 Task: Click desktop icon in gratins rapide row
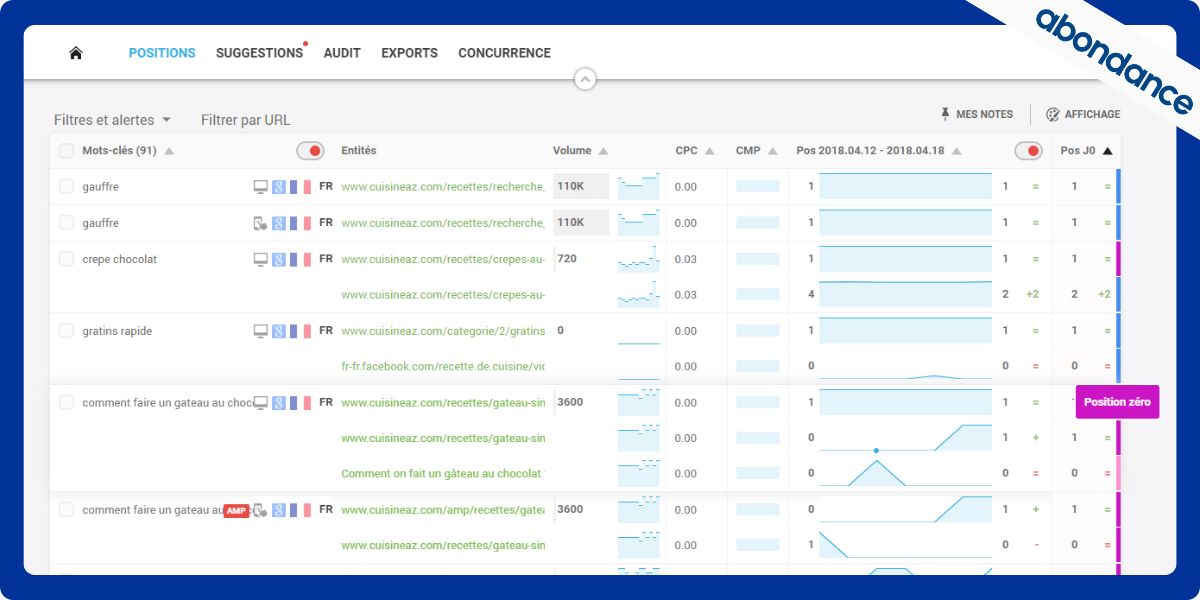point(261,331)
